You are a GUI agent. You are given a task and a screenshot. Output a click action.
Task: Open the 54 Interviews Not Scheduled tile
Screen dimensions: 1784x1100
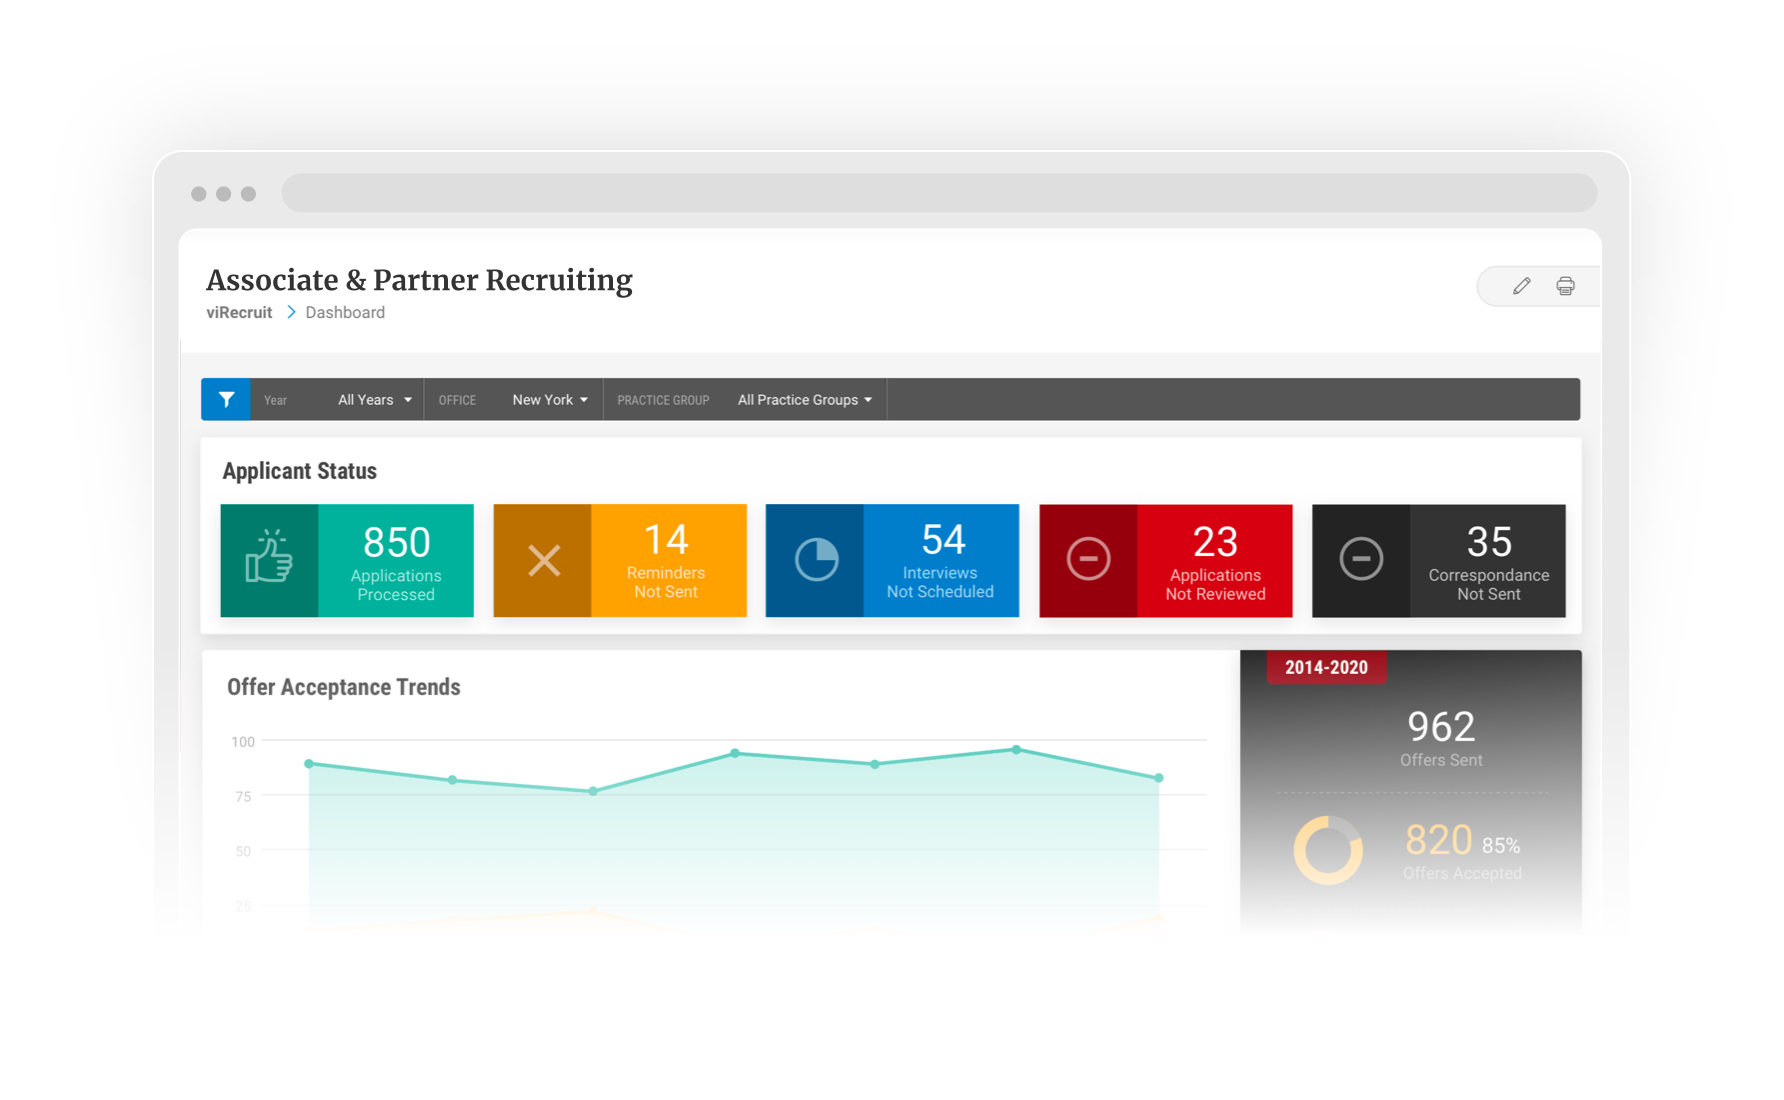(x=941, y=561)
